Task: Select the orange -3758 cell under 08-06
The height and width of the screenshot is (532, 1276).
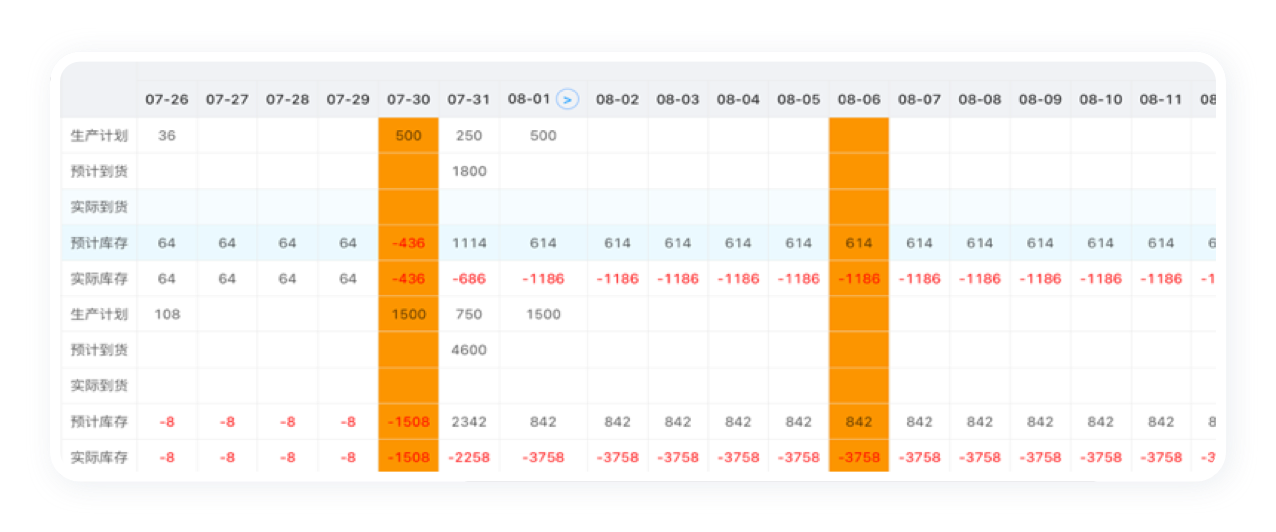Action: point(859,457)
